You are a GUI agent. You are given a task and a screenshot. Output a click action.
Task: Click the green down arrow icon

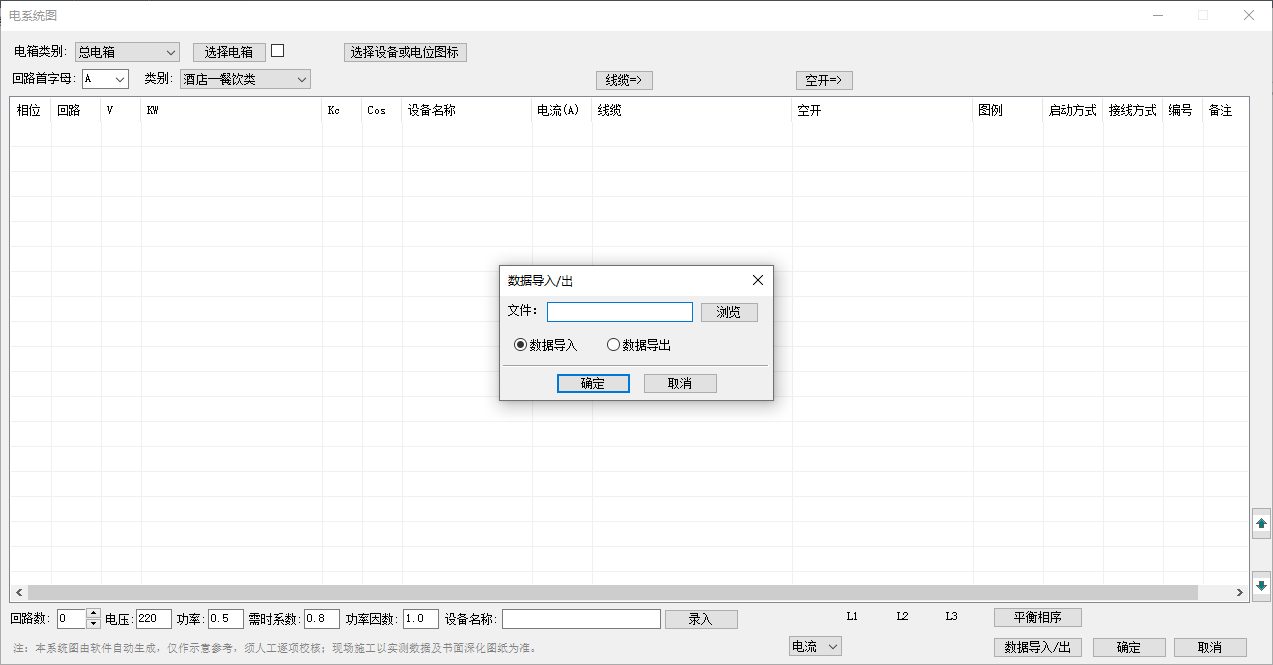pos(1262,585)
